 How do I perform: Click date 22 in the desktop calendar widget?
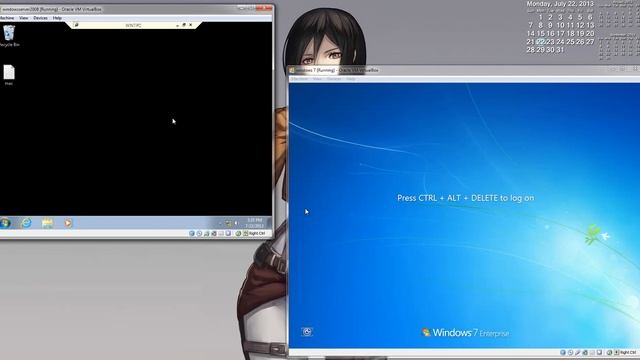pos(540,42)
